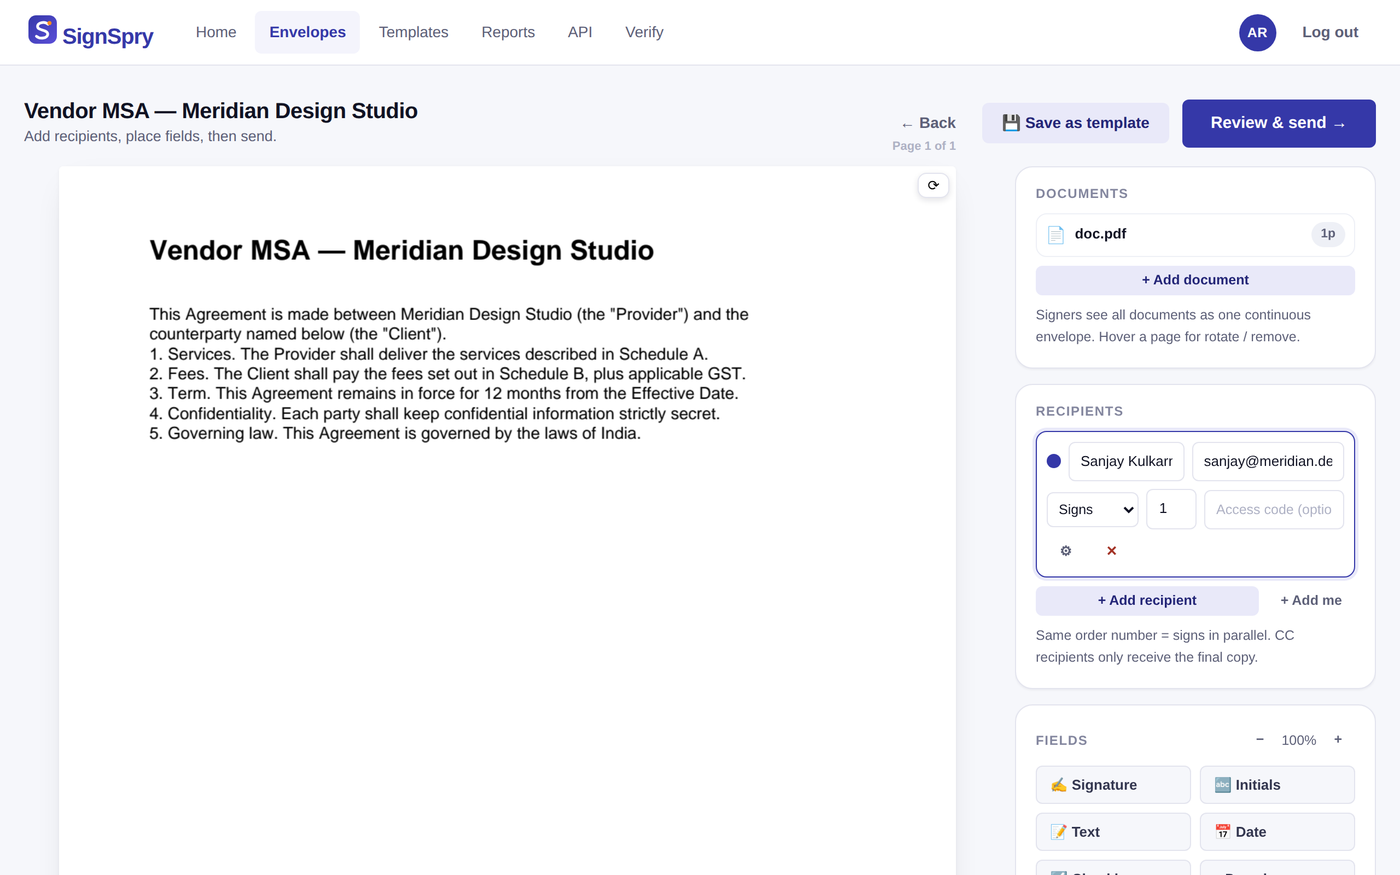Open the Reports tab
This screenshot has width=1400, height=875.
pos(508,32)
